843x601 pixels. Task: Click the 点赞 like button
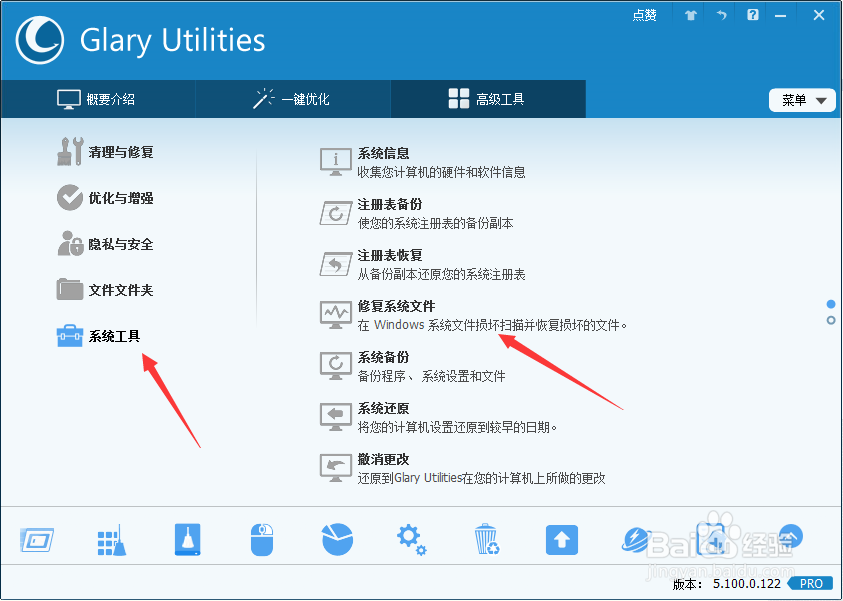(645, 15)
